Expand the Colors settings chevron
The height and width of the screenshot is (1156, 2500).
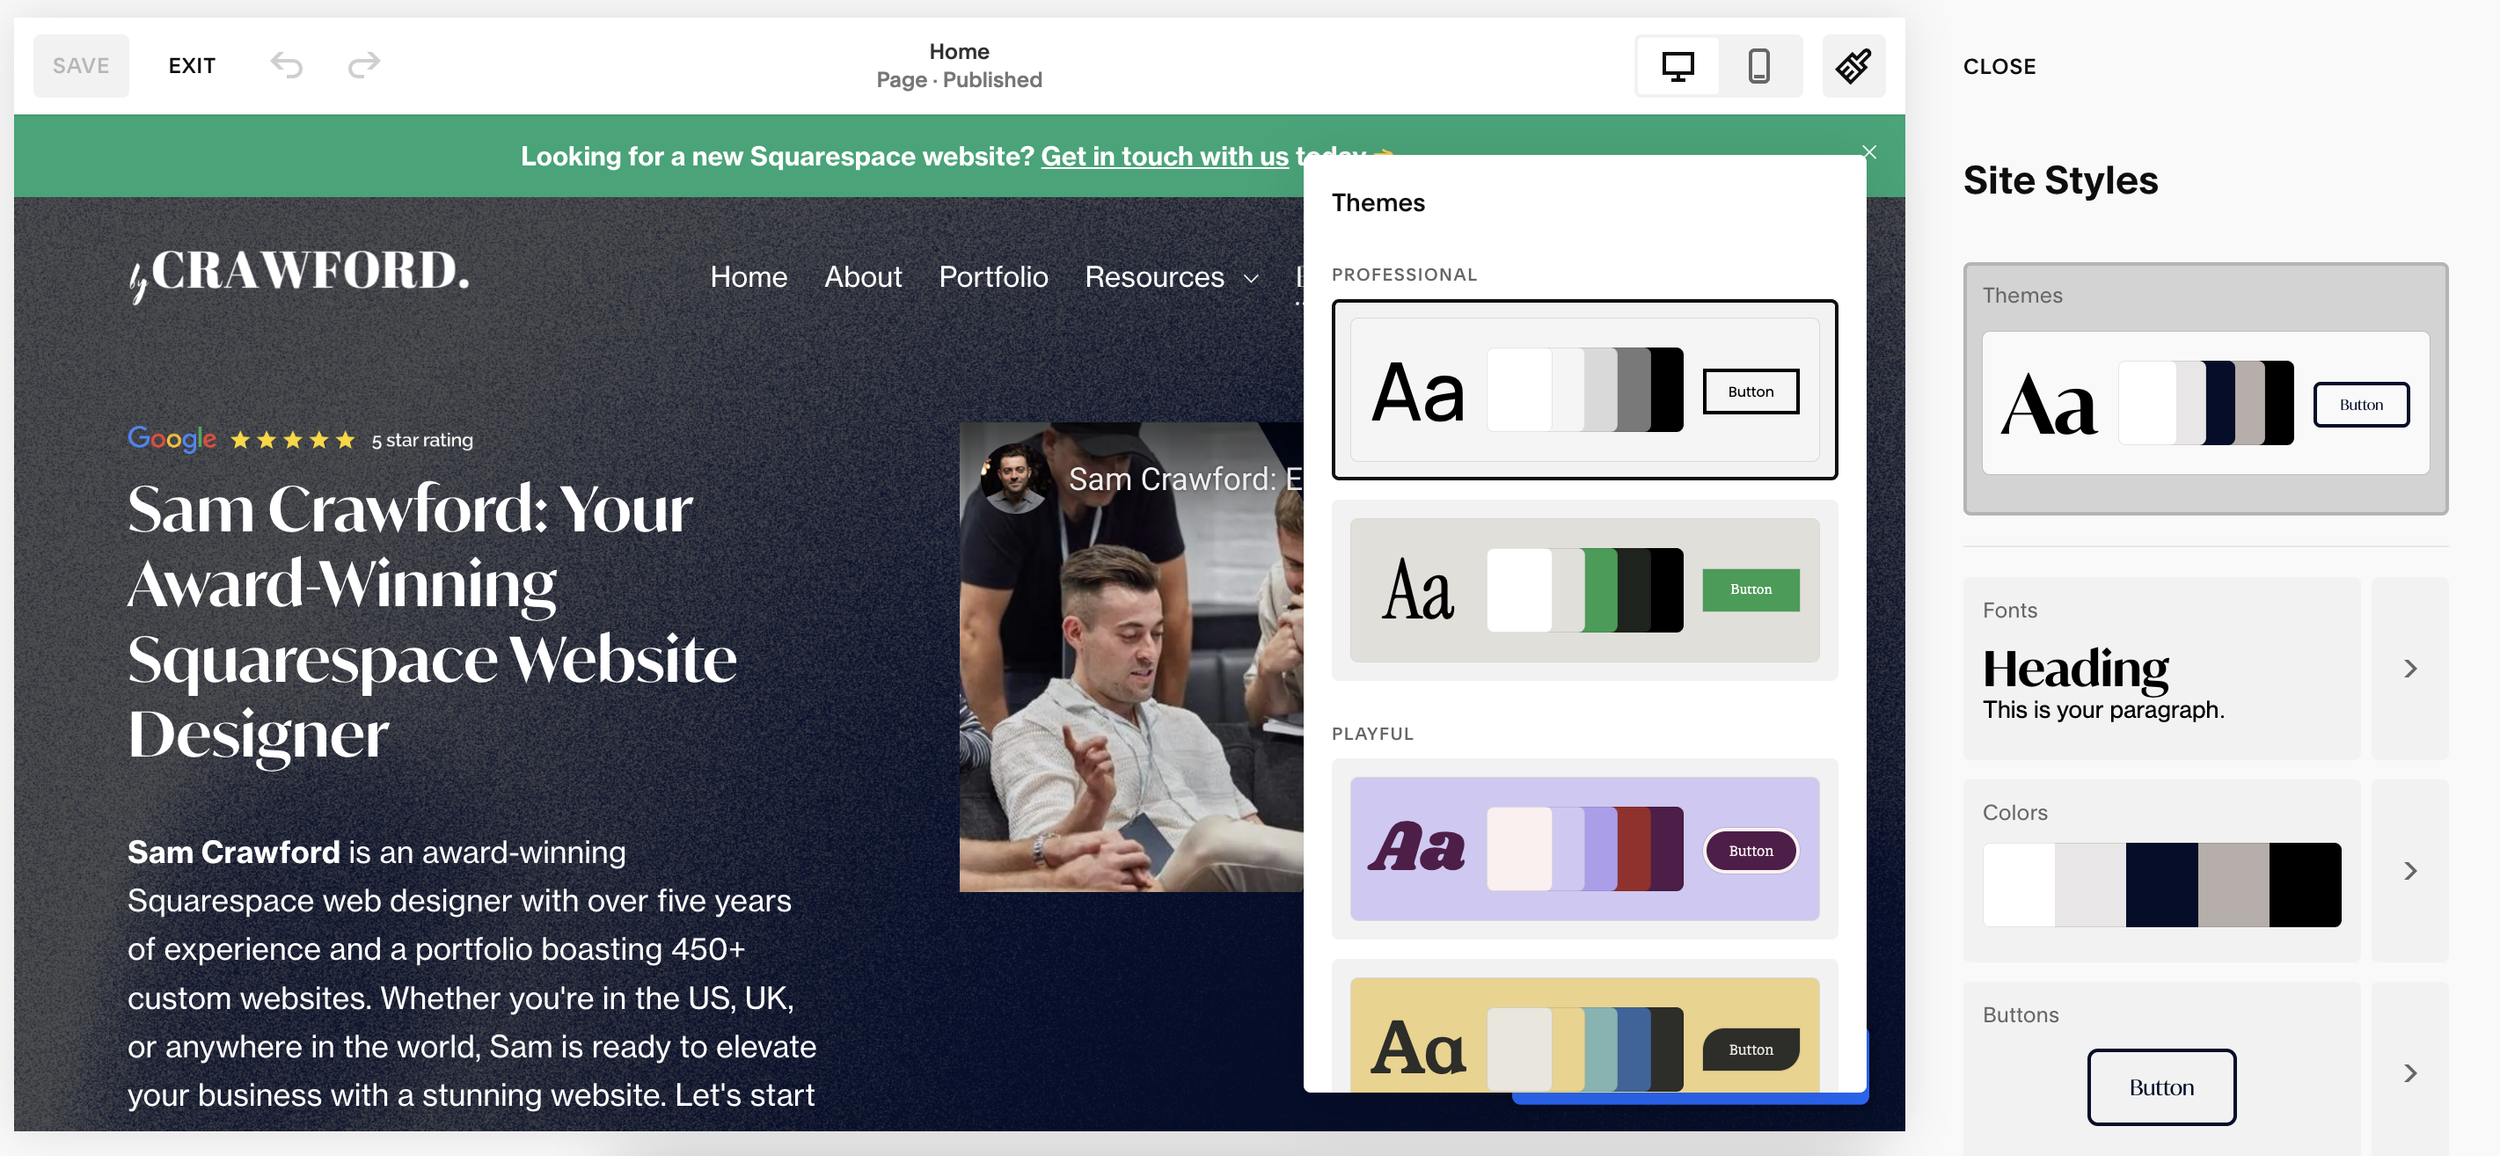(2409, 871)
